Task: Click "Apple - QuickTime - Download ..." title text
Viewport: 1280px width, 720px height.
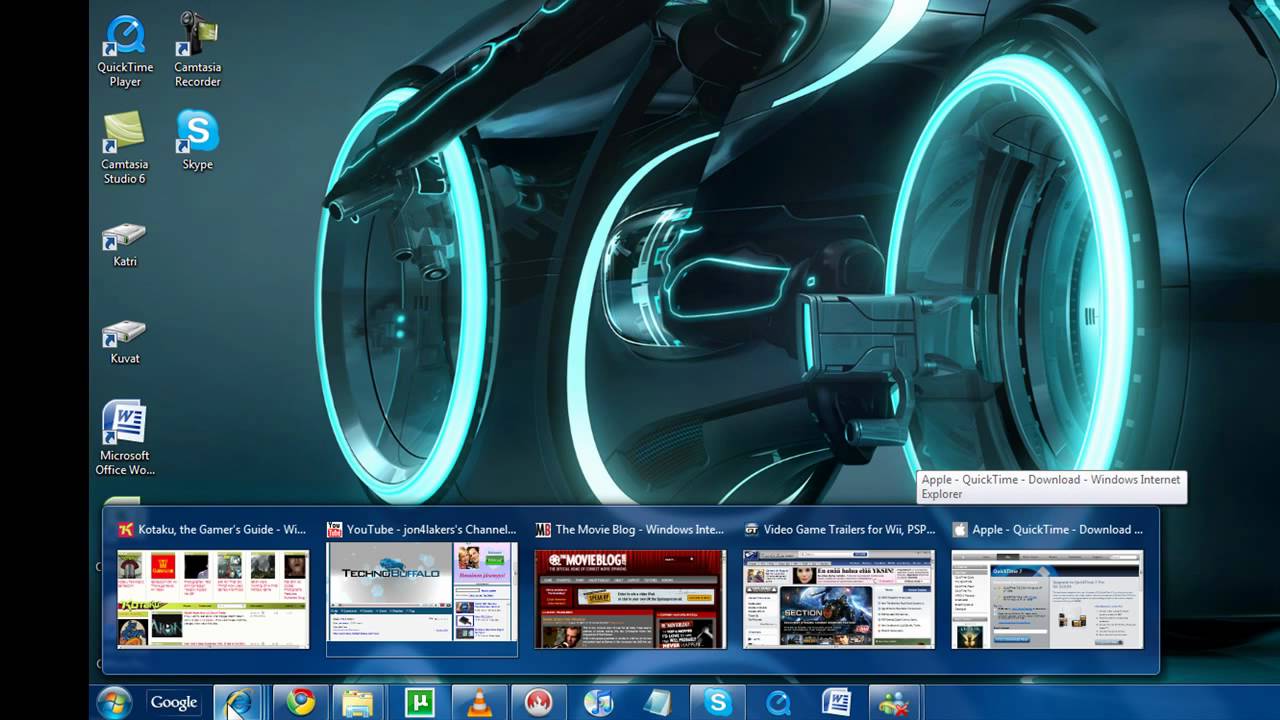Action: point(1057,530)
